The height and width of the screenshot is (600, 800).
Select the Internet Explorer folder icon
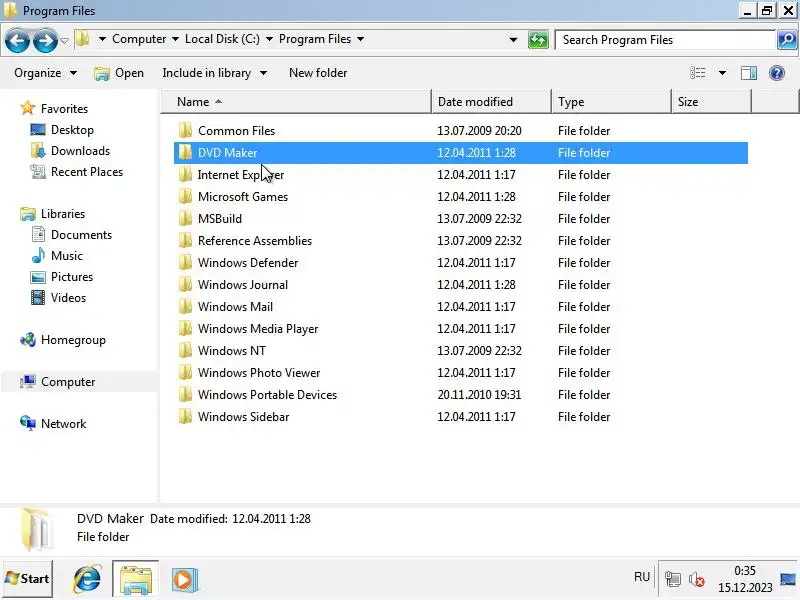coord(185,174)
